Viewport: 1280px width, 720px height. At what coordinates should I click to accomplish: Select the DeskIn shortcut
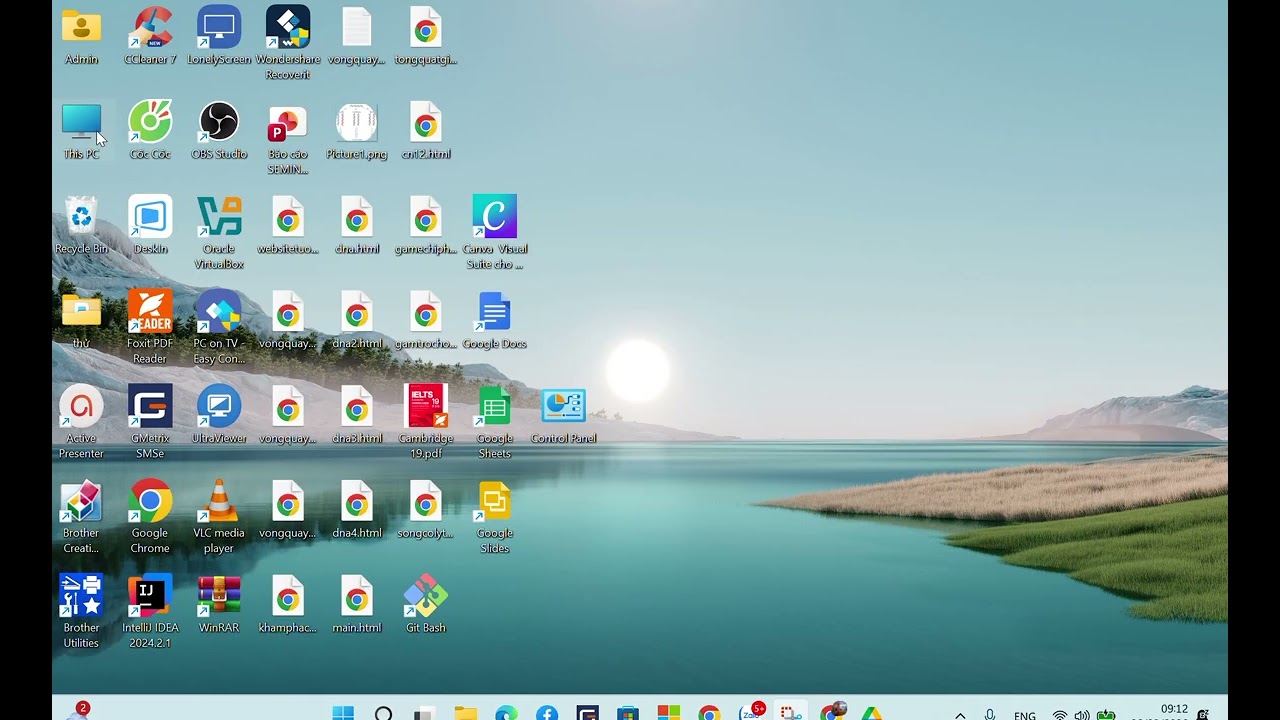click(150, 225)
